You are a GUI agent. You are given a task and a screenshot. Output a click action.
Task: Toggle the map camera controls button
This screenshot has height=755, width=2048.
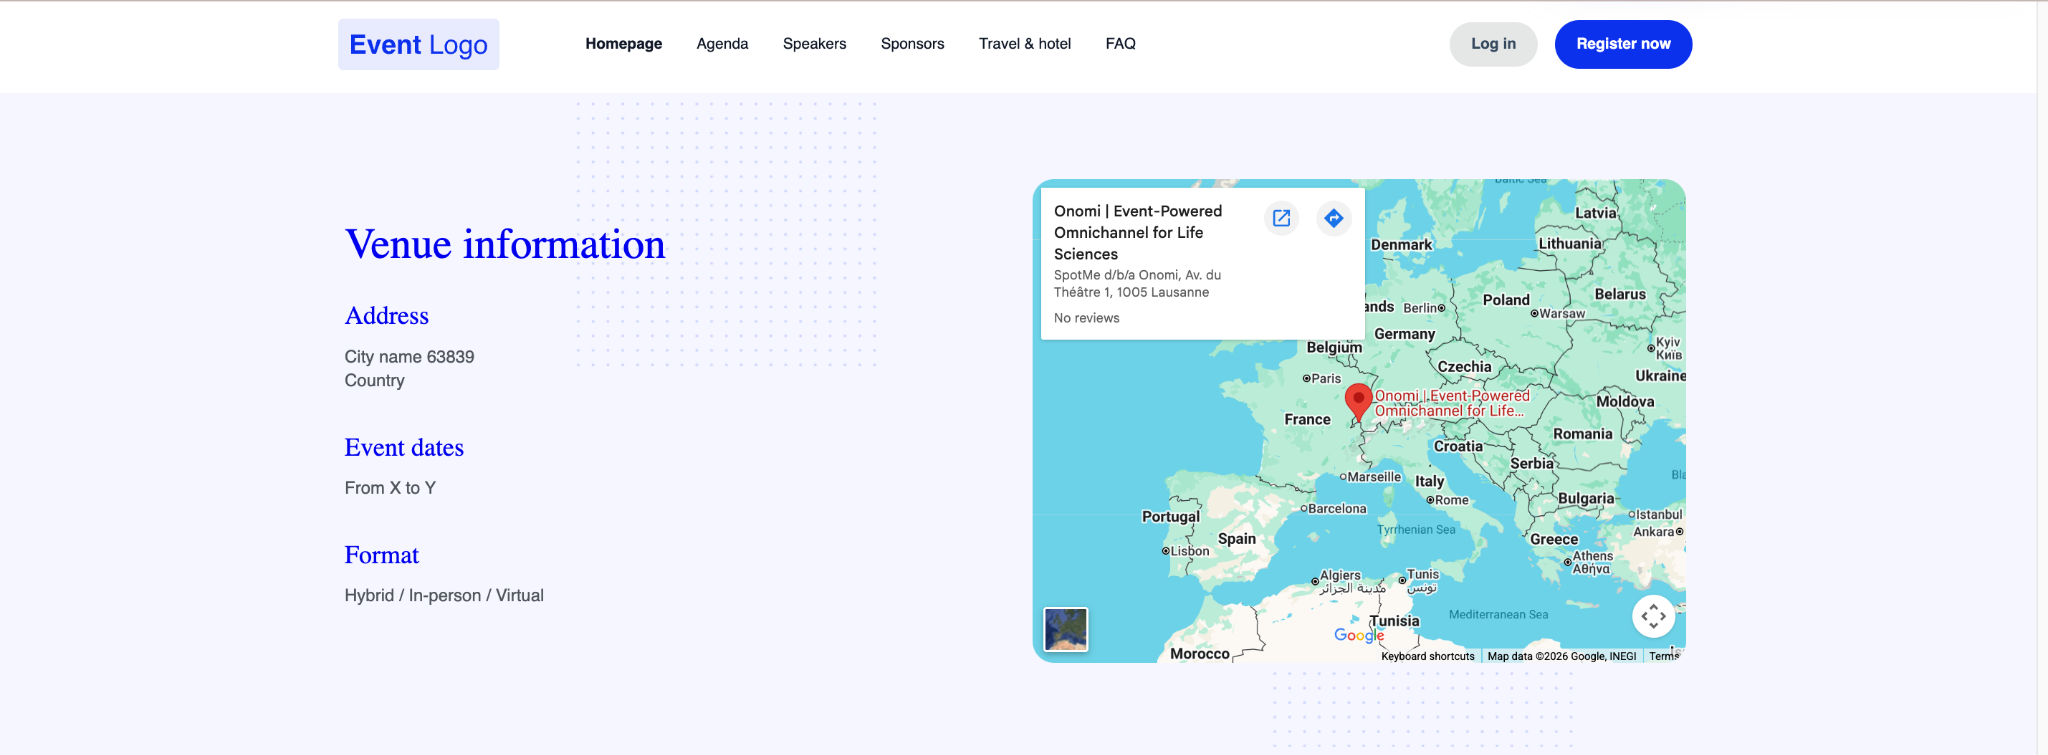point(1654,616)
